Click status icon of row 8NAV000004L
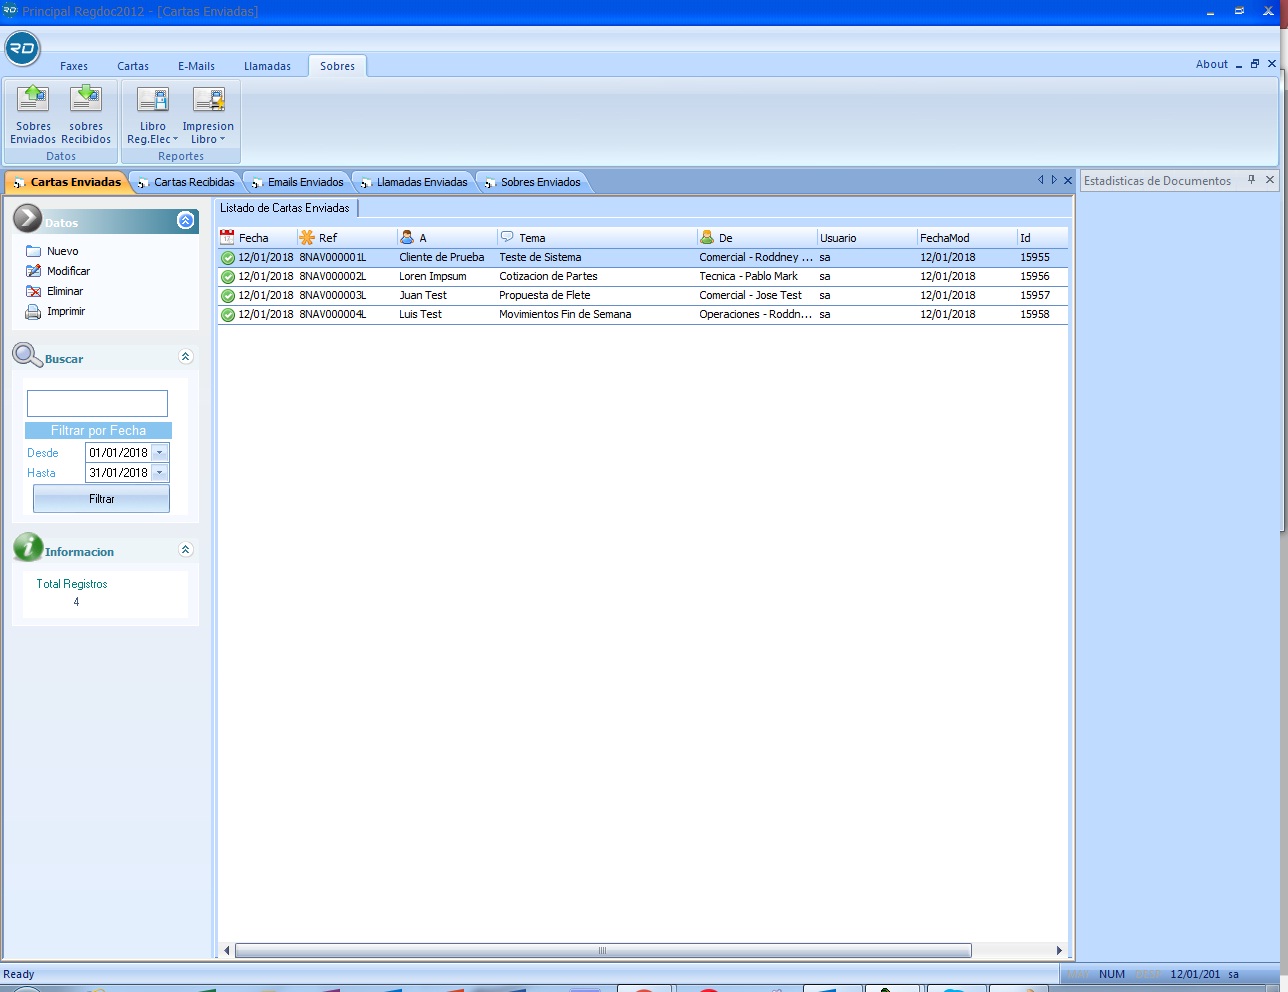 click(228, 315)
